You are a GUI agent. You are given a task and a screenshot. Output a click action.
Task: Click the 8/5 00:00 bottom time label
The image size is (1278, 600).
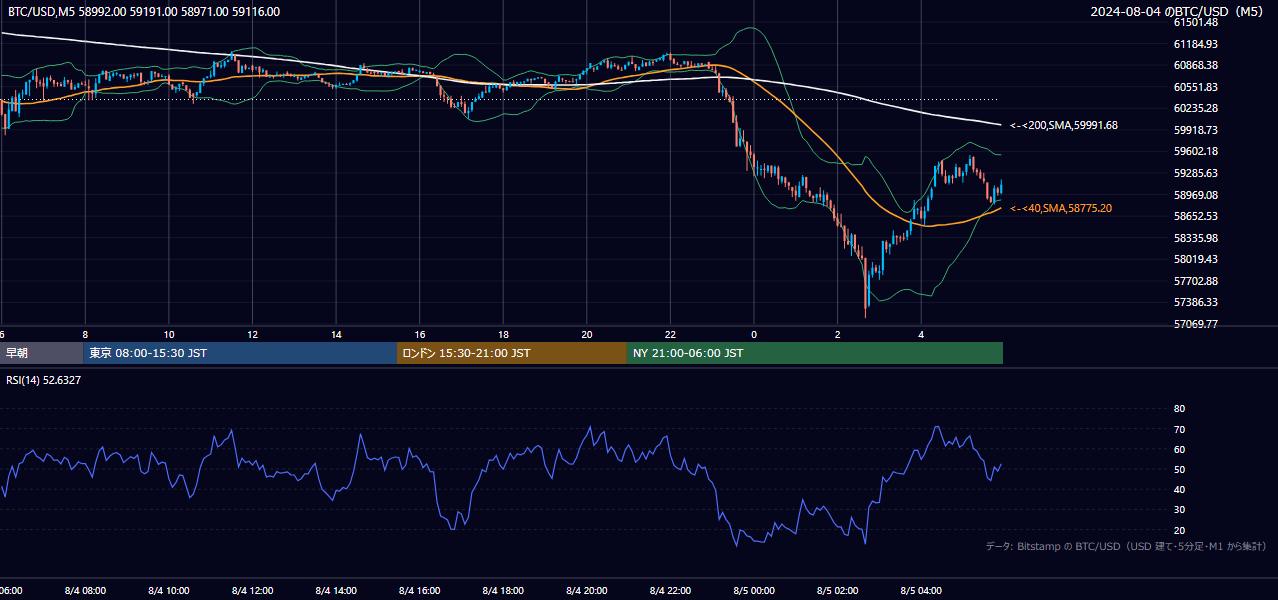[754, 591]
